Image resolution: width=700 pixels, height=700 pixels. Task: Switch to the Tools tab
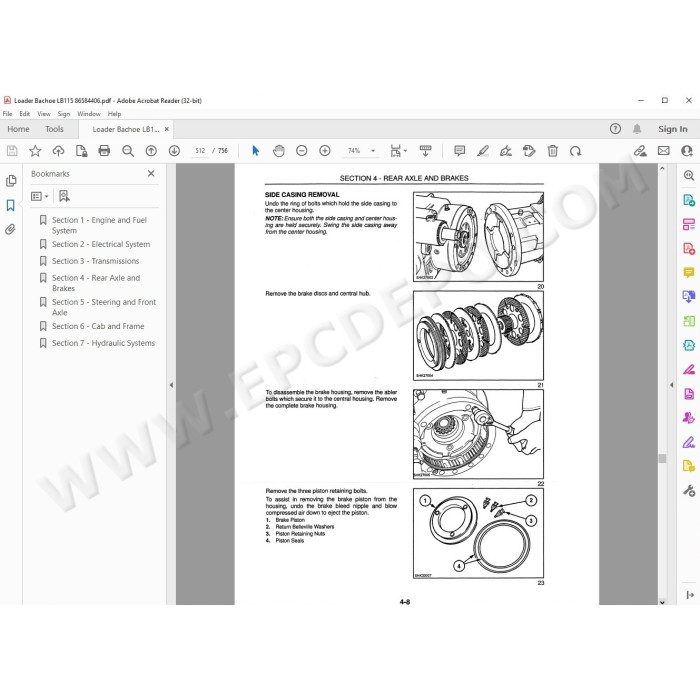pos(54,129)
